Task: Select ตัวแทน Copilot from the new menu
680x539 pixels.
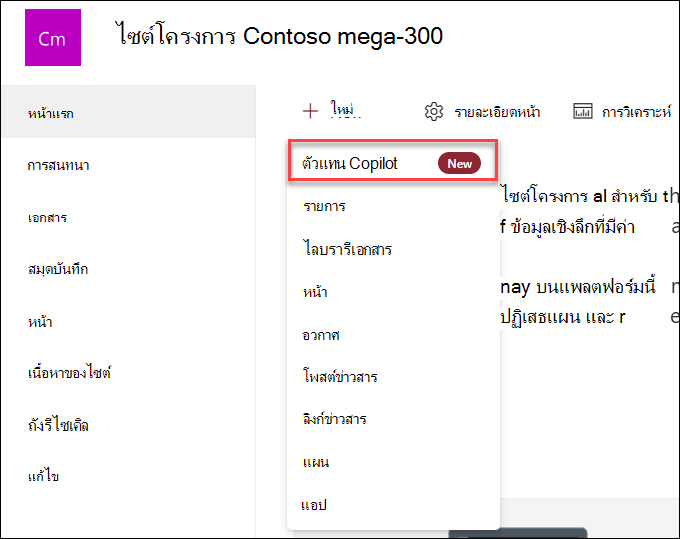Action: click(392, 160)
